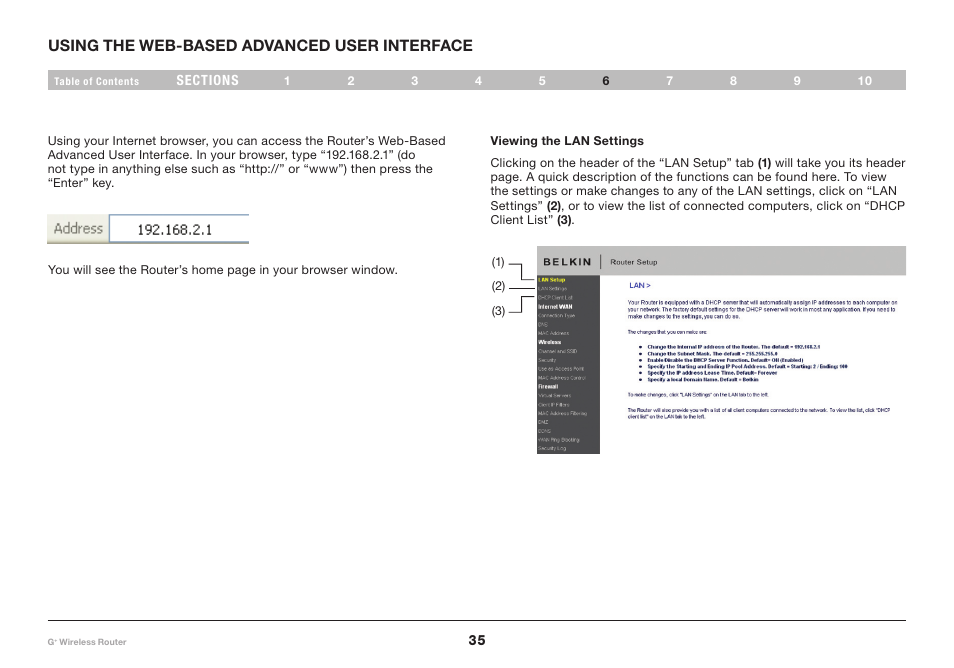Go to section 5
The width and height of the screenshot is (954, 668).
(x=542, y=81)
